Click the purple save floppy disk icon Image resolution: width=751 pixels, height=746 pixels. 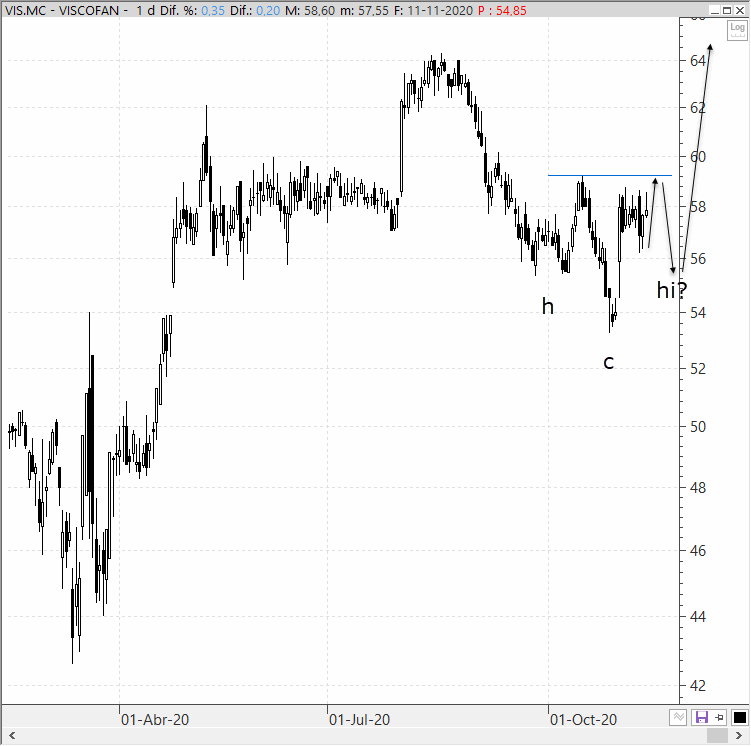coord(702,717)
